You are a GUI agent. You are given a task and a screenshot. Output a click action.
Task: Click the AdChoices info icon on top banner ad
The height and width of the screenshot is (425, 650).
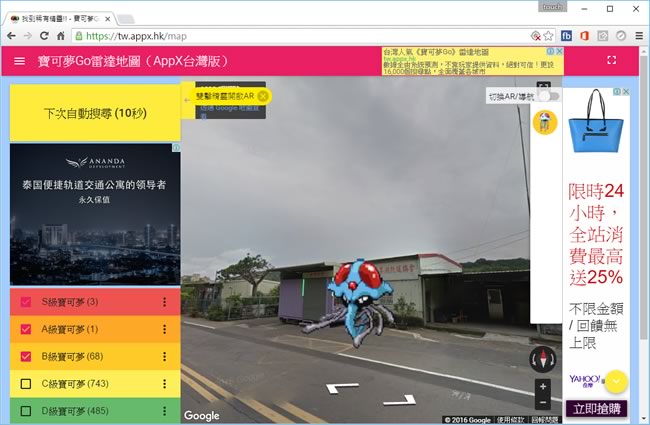point(551,51)
